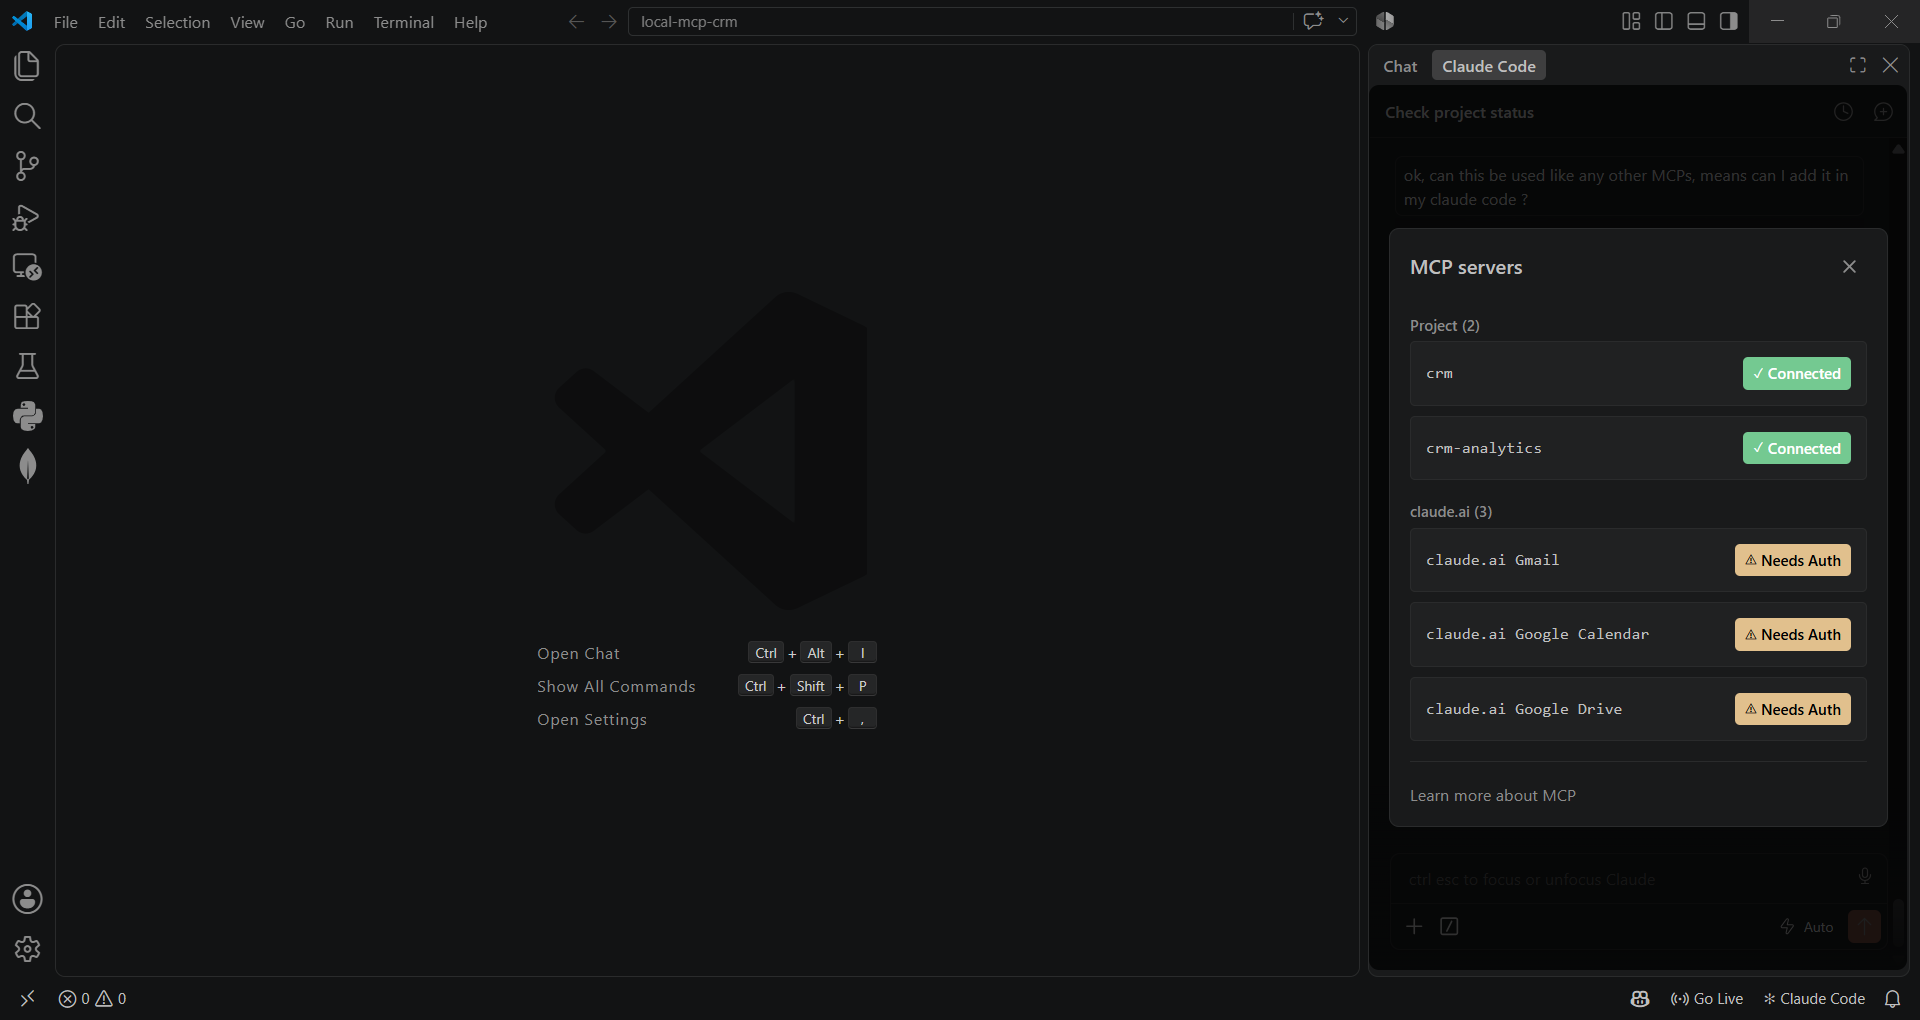
Task: Open the Terminal menu
Action: pos(403,22)
